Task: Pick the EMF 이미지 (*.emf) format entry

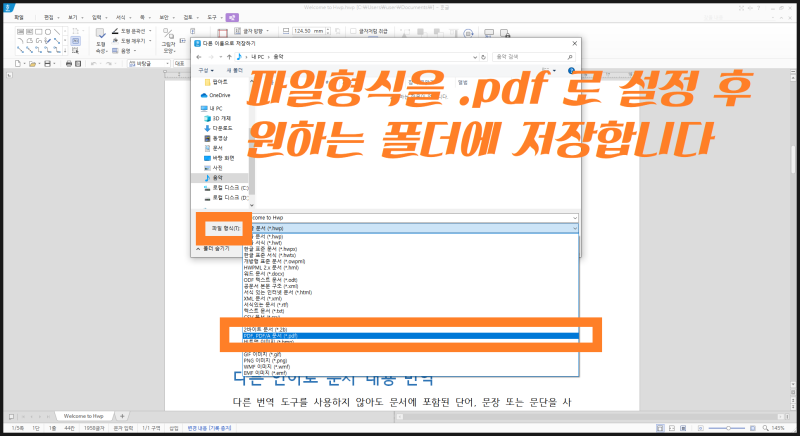Action: (x=411, y=373)
